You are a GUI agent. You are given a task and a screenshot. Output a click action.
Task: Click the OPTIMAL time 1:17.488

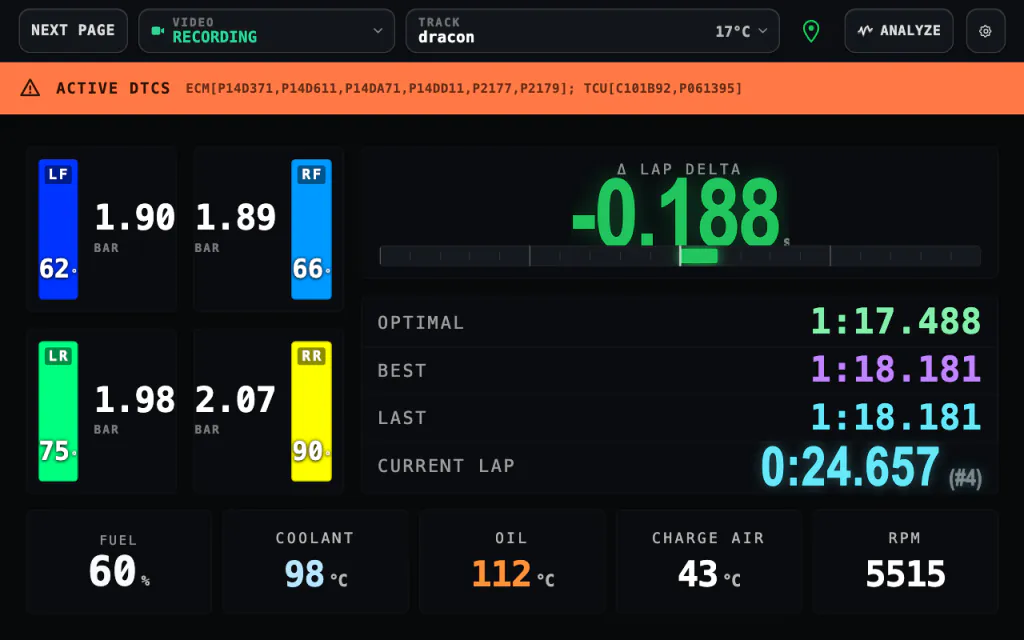click(x=895, y=321)
